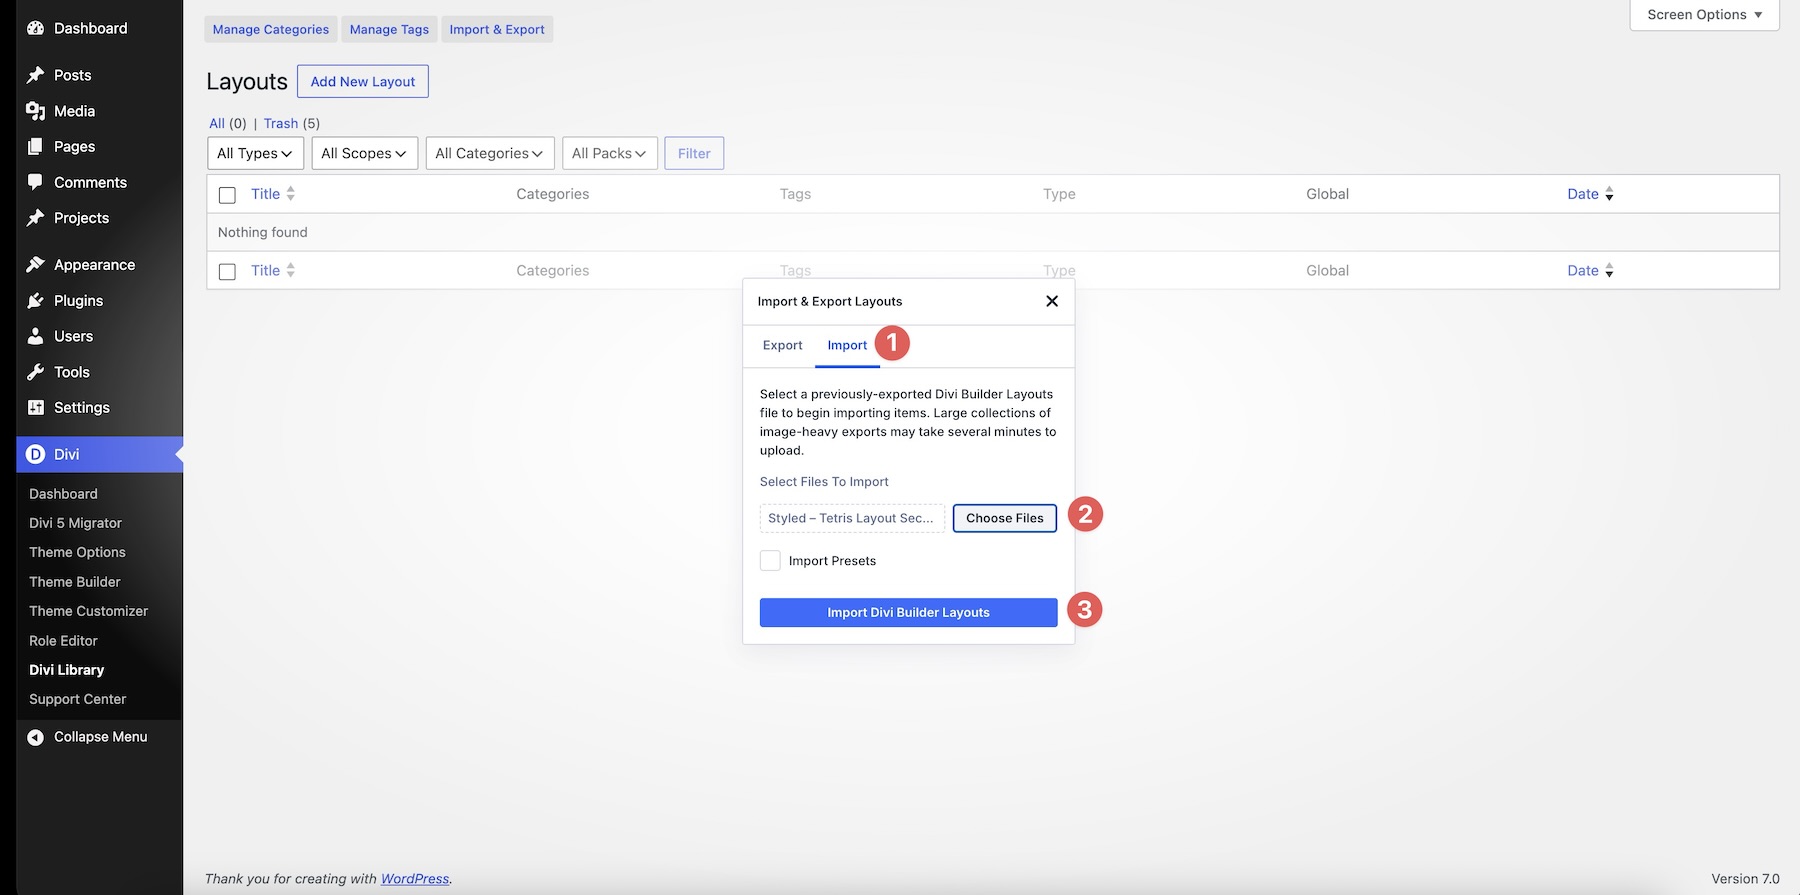Open Support Center submenu item
Image resolution: width=1800 pixels, height=895 pixels.
[77, 699]
